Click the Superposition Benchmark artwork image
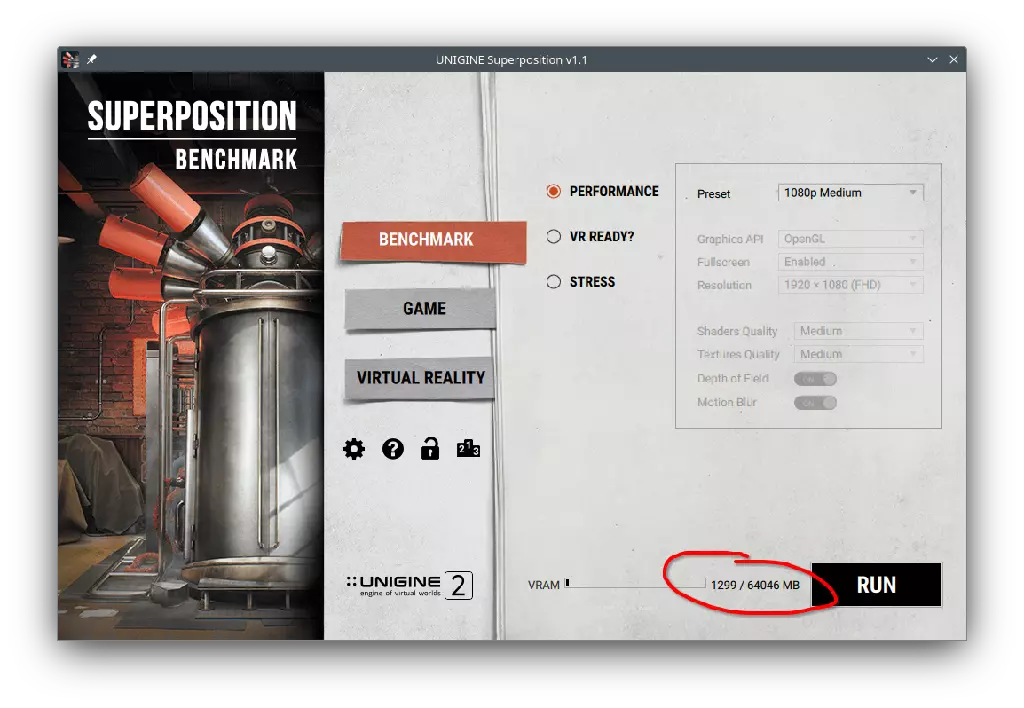 (191, 356)
